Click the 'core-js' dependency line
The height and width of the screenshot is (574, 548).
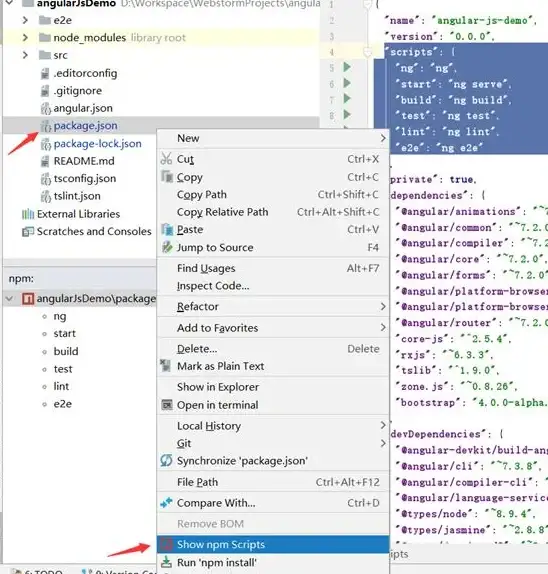click(x=453, y=339)
